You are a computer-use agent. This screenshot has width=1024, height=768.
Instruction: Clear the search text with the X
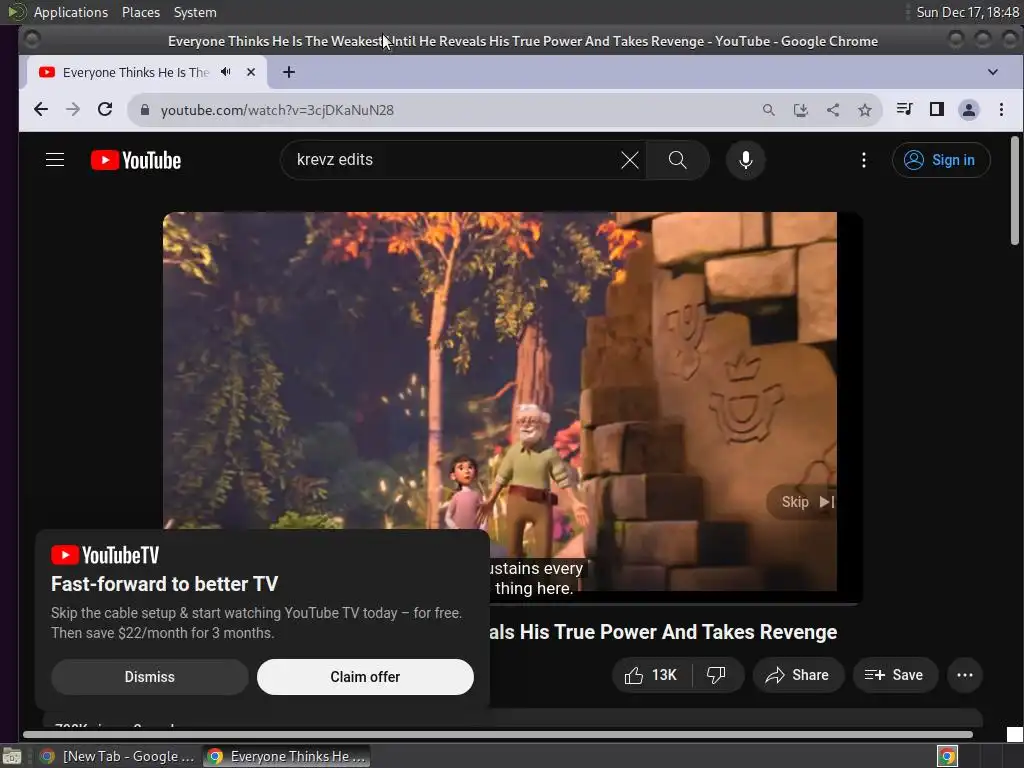630,160
